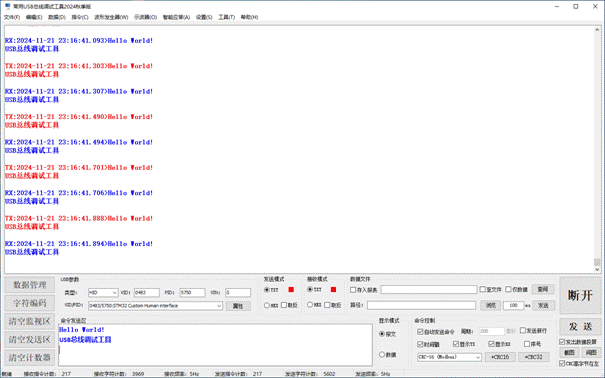Uncheck the 显示TX checkbox
Screen dimensions: 605x378
tap(456, 344)
